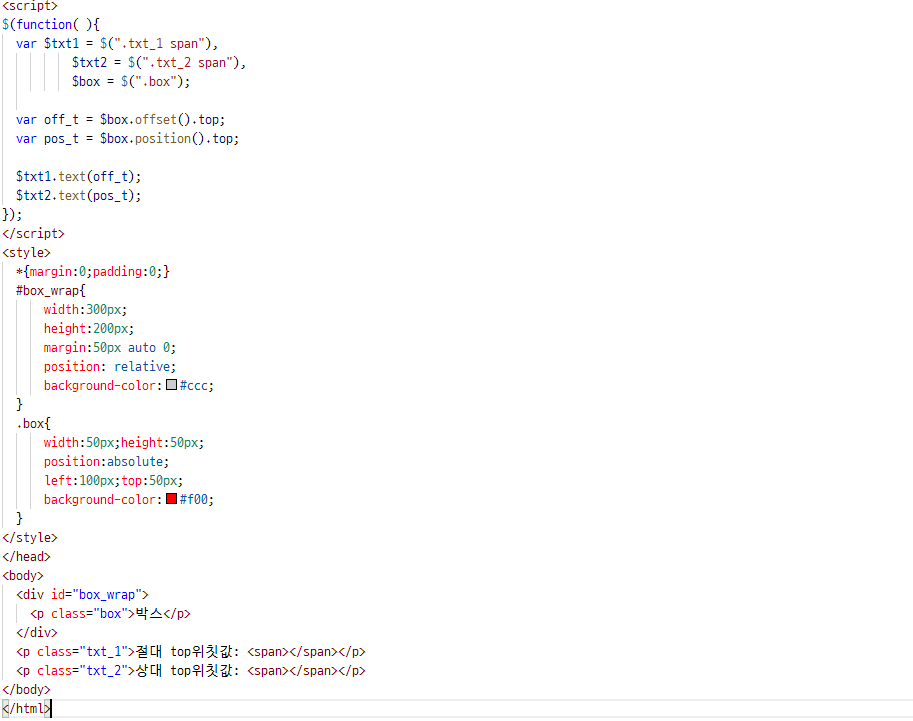
Task: Click the #f00 red color swatch
Action: pyautogui.click(x=171, y=499)
